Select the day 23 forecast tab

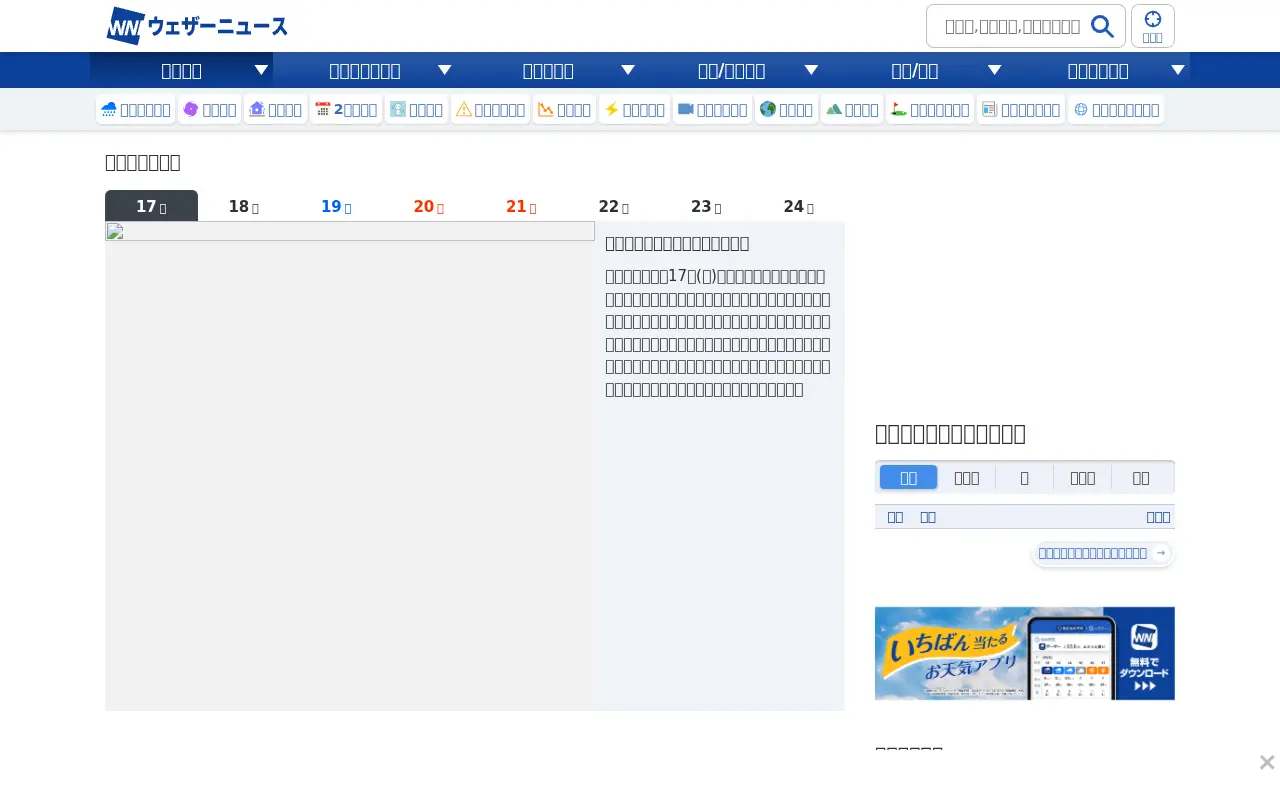(x=706, y=206)
